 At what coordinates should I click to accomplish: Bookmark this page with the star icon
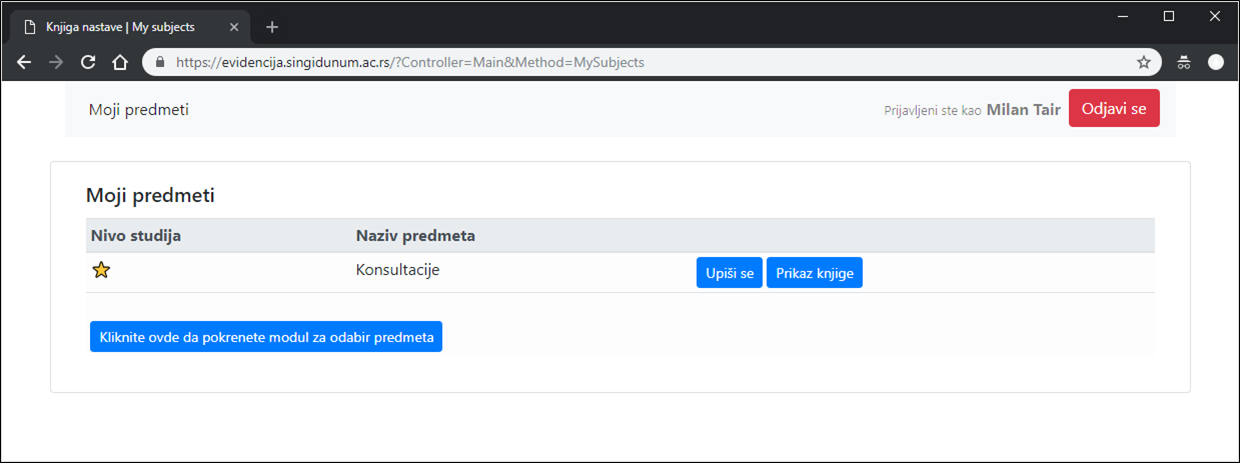coord(1143,62)
